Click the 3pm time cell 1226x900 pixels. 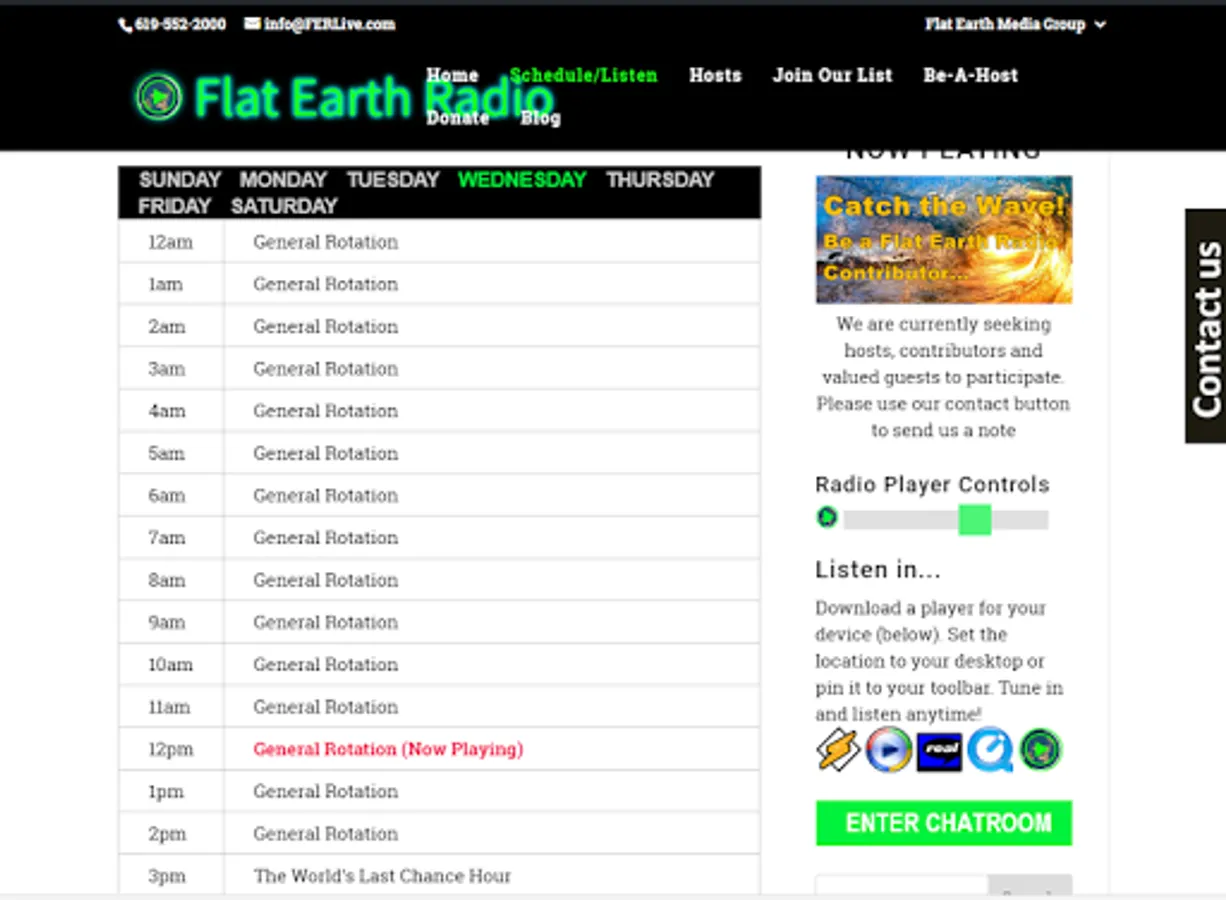point(171,876)
